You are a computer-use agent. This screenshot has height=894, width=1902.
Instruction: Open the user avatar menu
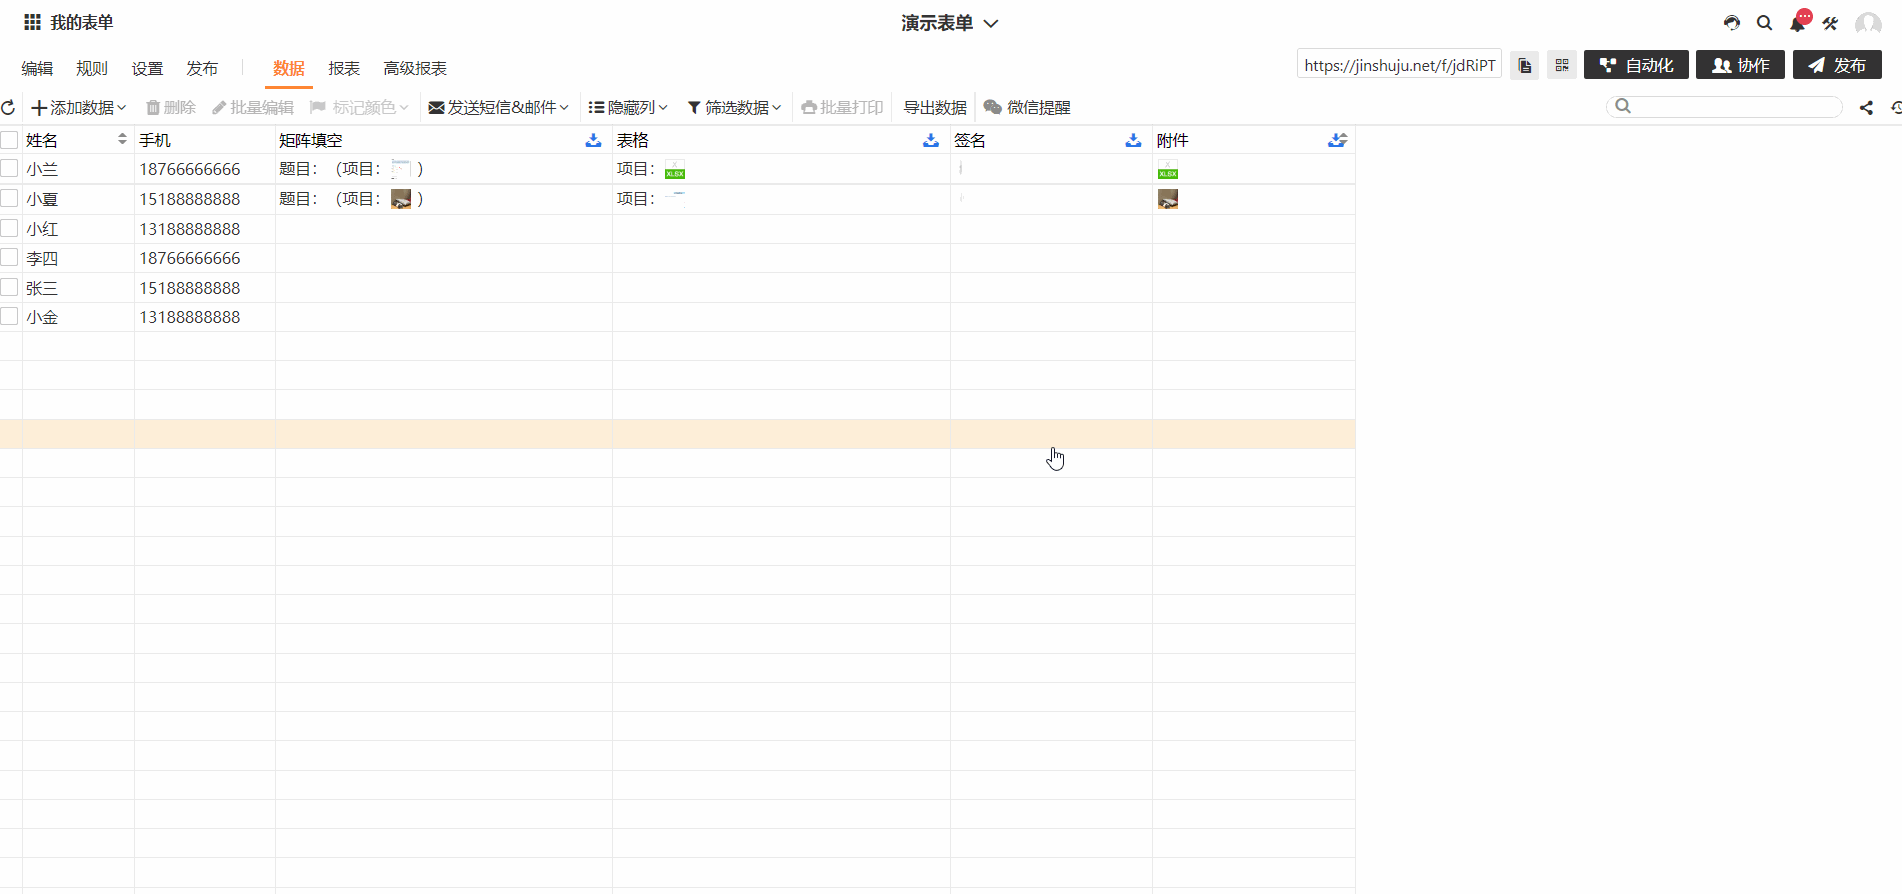[1868, 23]
